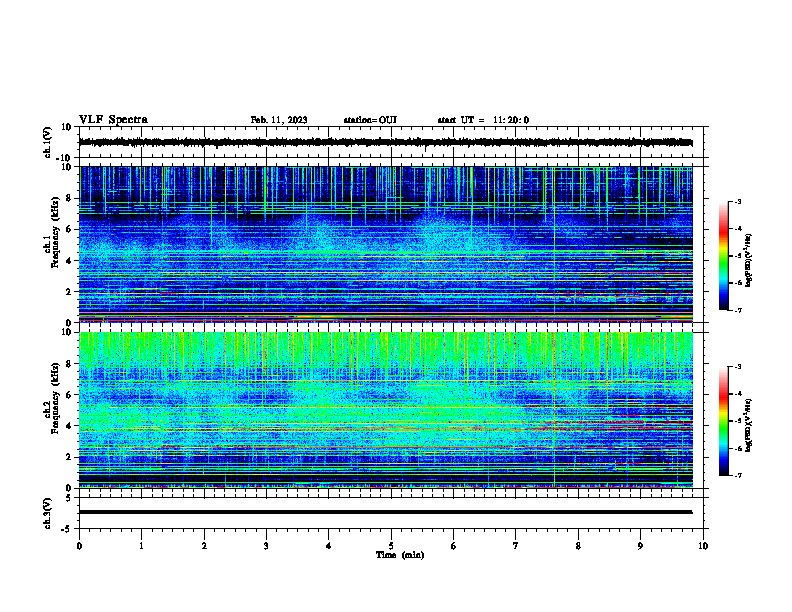Click the "Time (min)" axis title
This screenshot has width=792, height=612.
click(x=400, y=555)
